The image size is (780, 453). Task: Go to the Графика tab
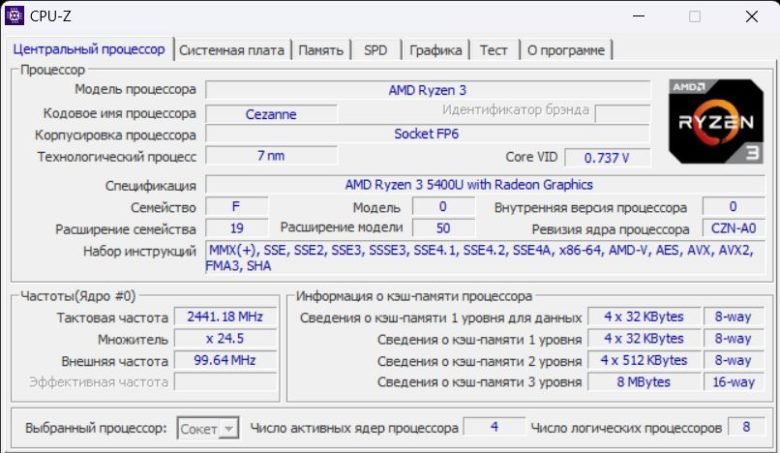click(x=435, y=50)
